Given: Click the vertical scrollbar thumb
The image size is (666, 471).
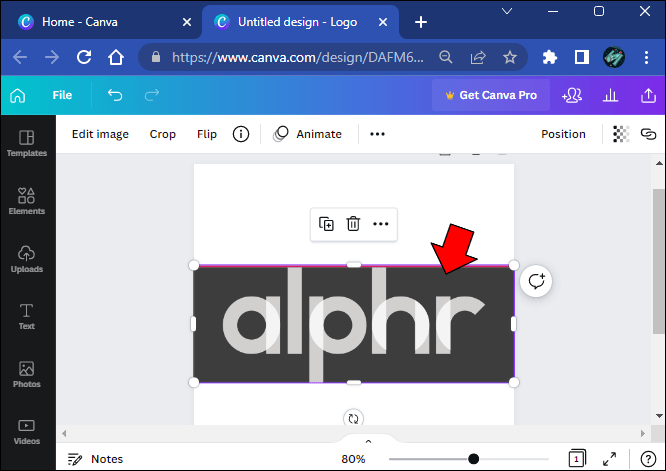Looking at the screenshot, I should tap(659, 261).
